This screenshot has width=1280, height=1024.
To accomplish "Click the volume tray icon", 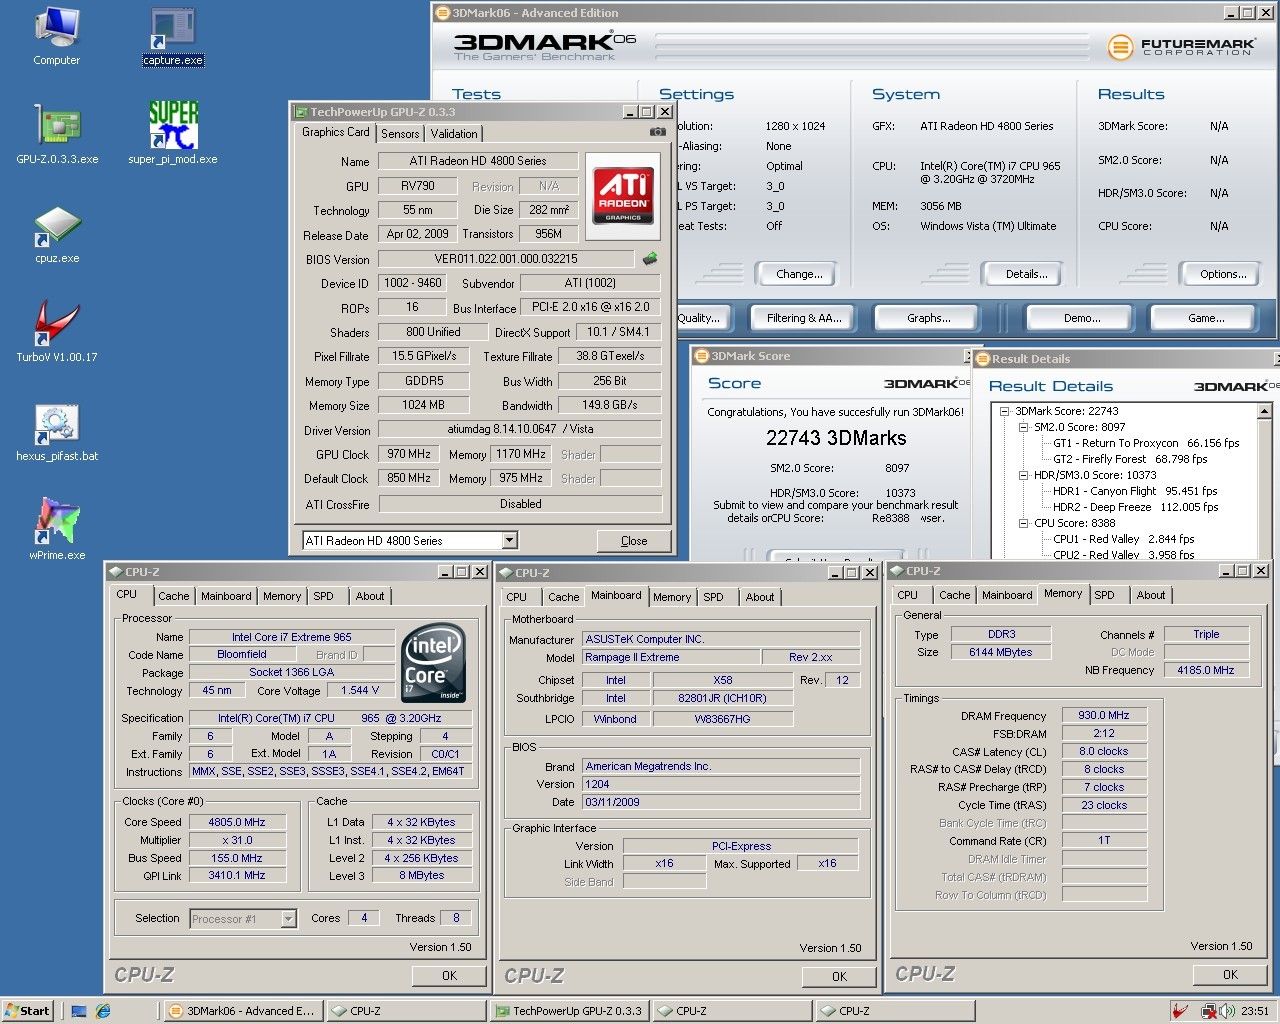I will point(1226,1011).
